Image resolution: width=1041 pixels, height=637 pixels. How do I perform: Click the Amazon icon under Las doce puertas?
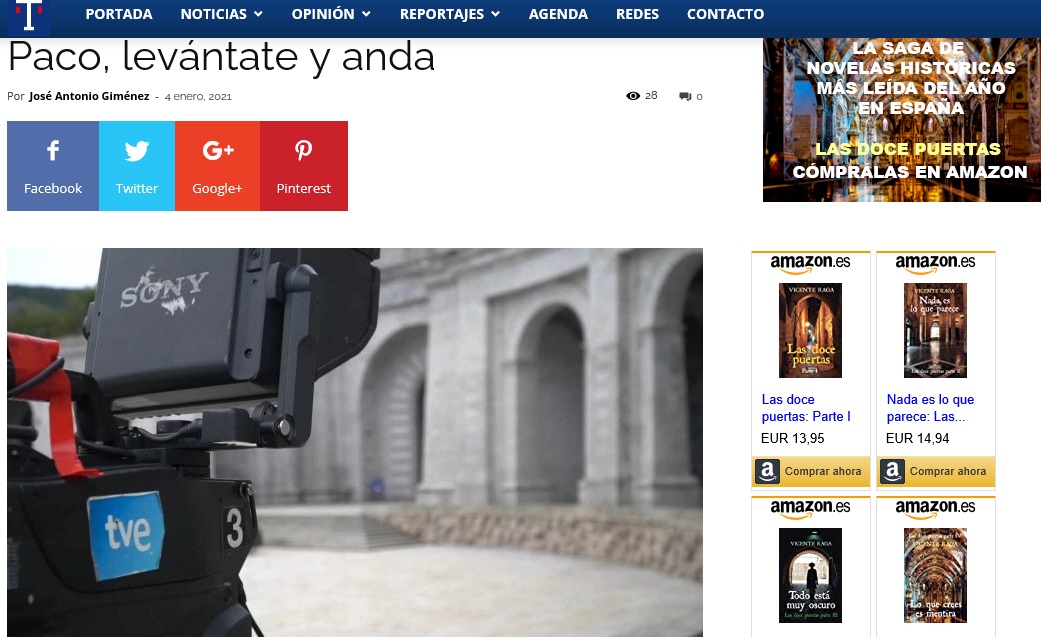click(767, 472)
